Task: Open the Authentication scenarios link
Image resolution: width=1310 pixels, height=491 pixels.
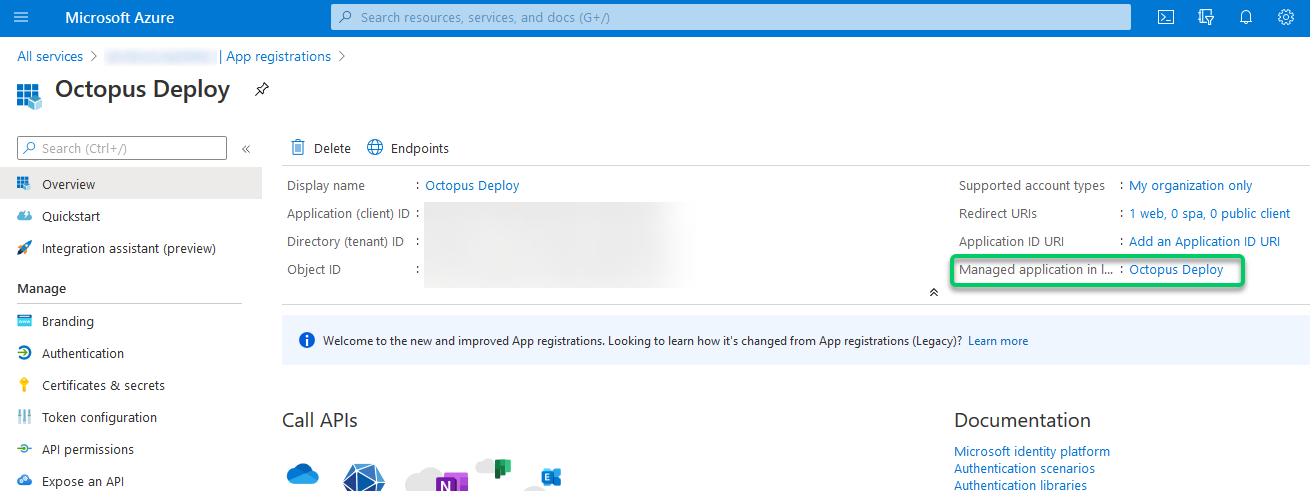Action: pyautogui.click(x=1024, y=468)
